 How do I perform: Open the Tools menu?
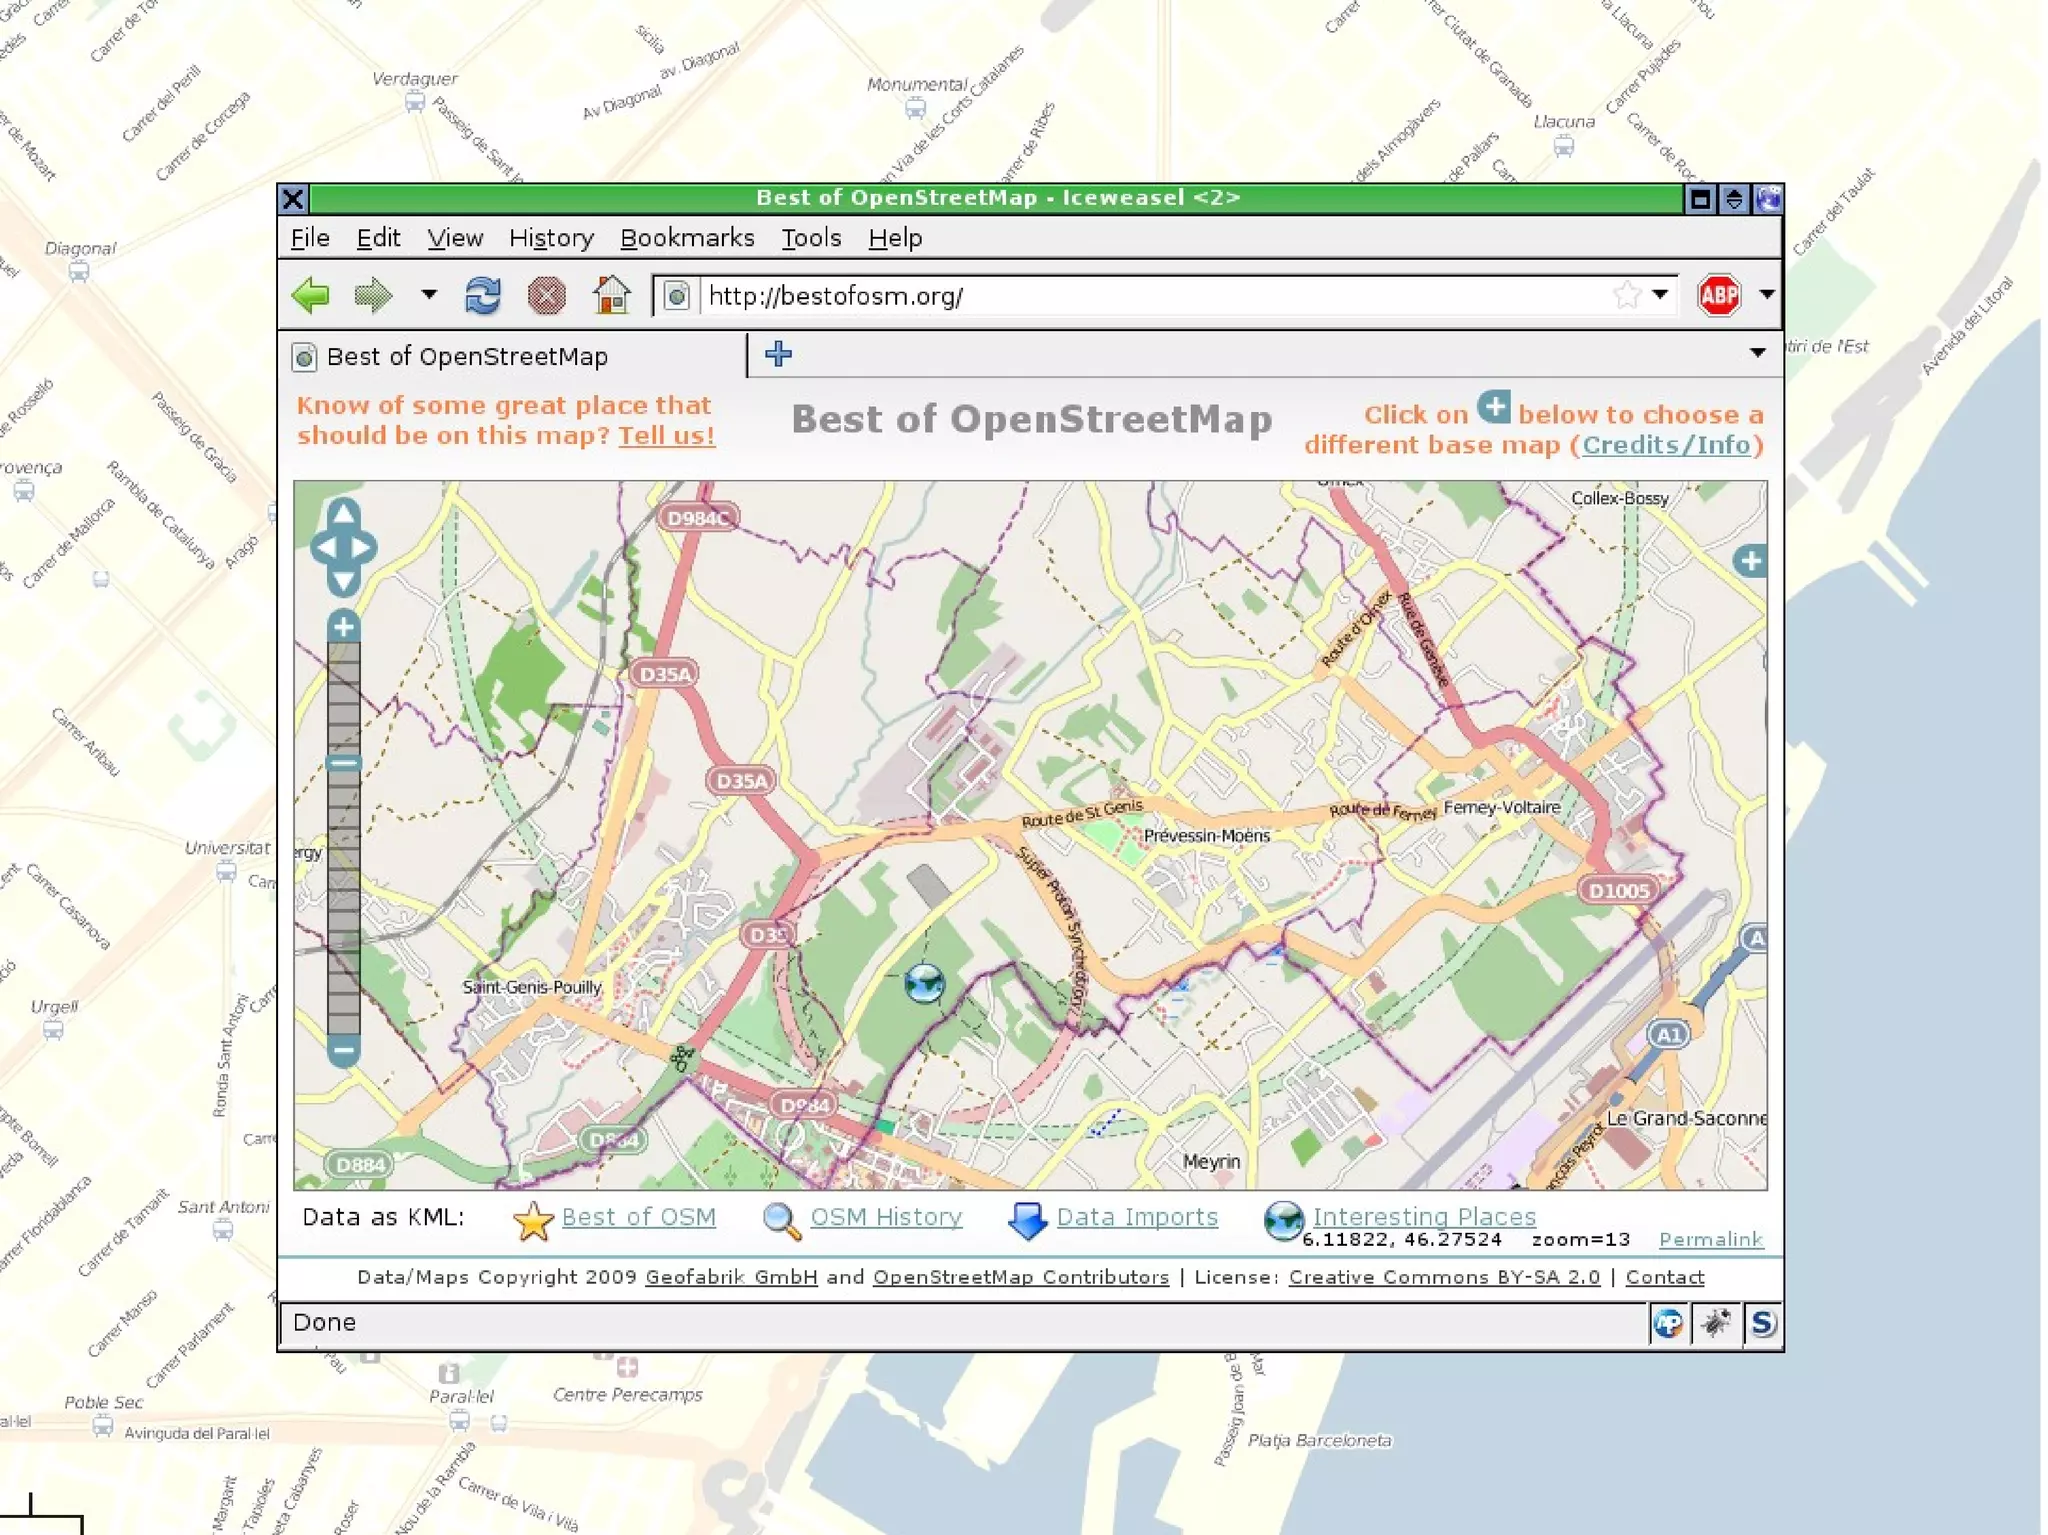pyautogui.click(x=810, y=238)
